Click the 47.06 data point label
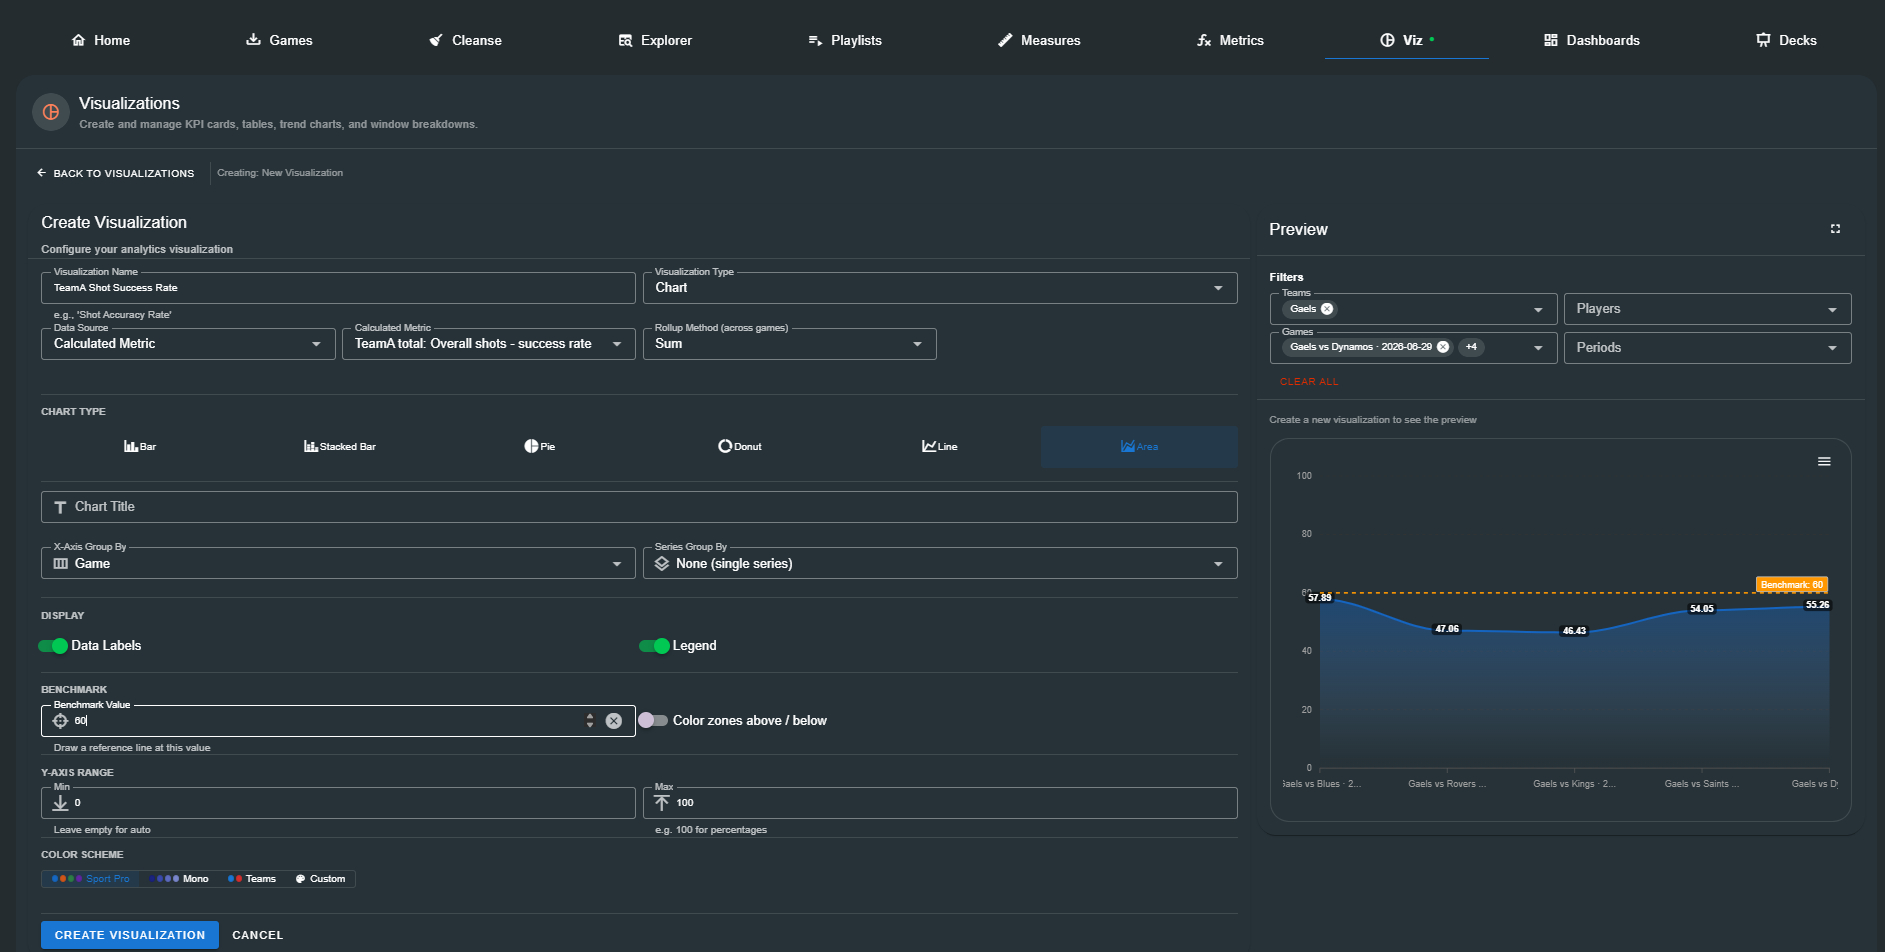This screenshot has height=952, width=1885. tap(1446, 629)
